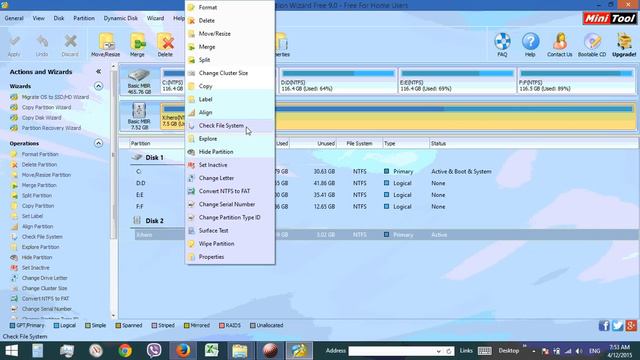Click the Windows Start button
The width and height of the screenshot is (640, 360).
(x=11, y=351)
